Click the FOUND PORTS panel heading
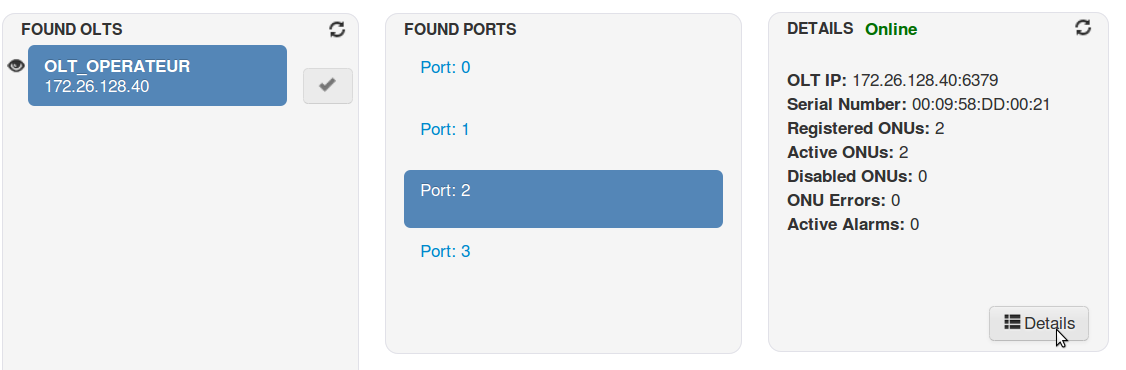The width and height of the screenshot is (1126, 370). point(460,29)
